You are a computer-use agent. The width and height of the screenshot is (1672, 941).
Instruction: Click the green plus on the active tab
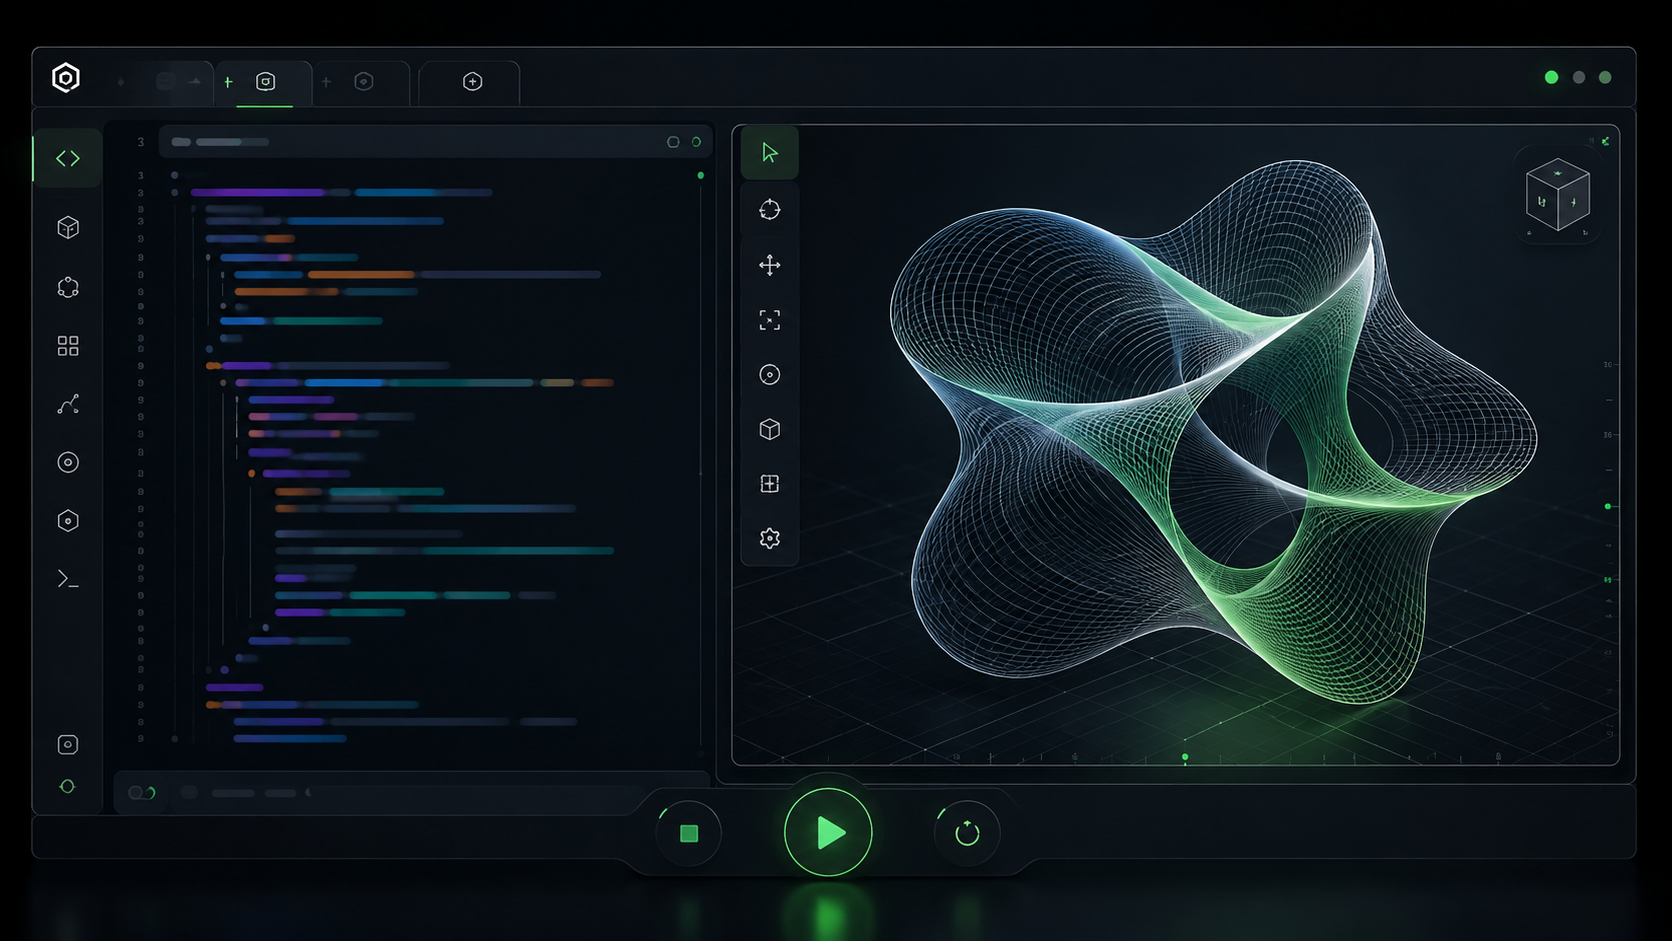(x=228, y=82)
